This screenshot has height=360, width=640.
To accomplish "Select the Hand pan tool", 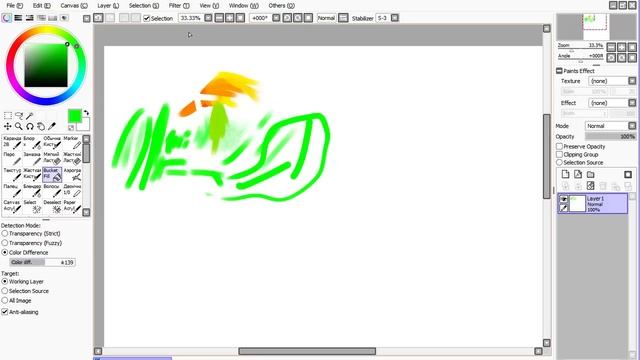I will 41,127.
